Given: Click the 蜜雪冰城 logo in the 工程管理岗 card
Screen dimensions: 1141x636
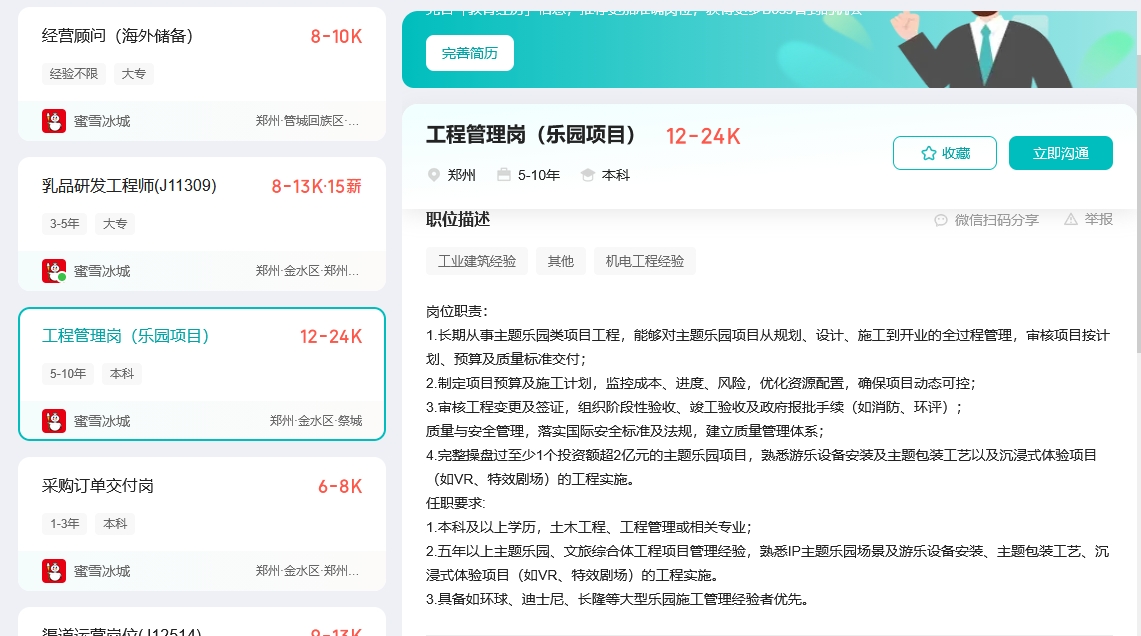Looking at the screenshot, I should click(54, 421).
